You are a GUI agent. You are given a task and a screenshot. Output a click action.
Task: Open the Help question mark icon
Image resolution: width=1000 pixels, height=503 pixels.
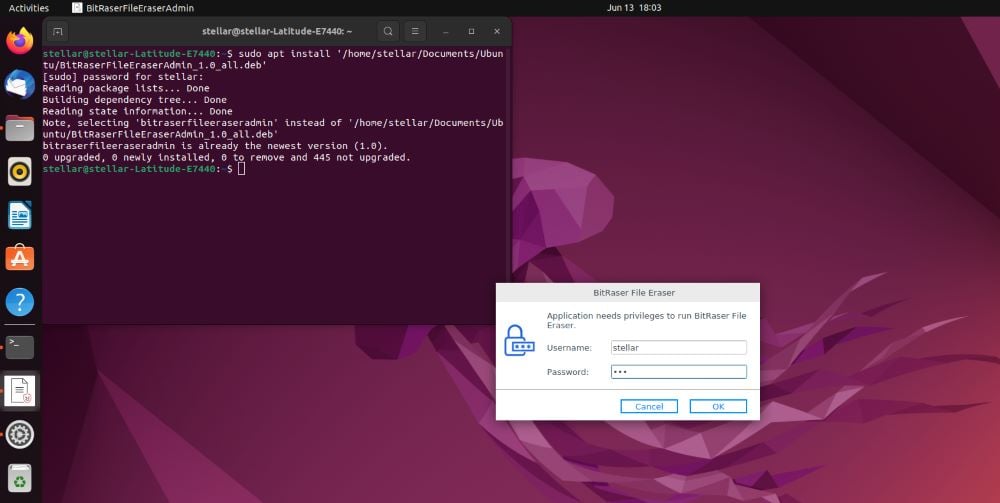(20, 302)
